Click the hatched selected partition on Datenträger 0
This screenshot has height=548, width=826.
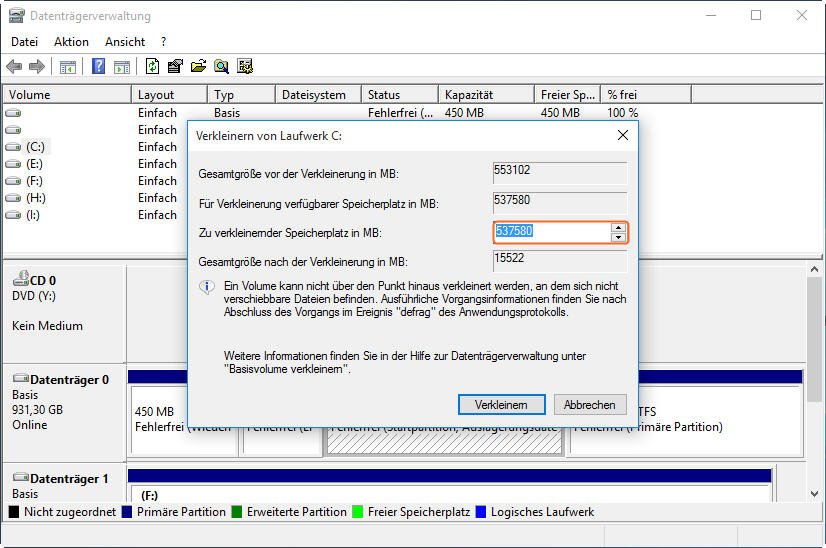[x=444, y=444]
